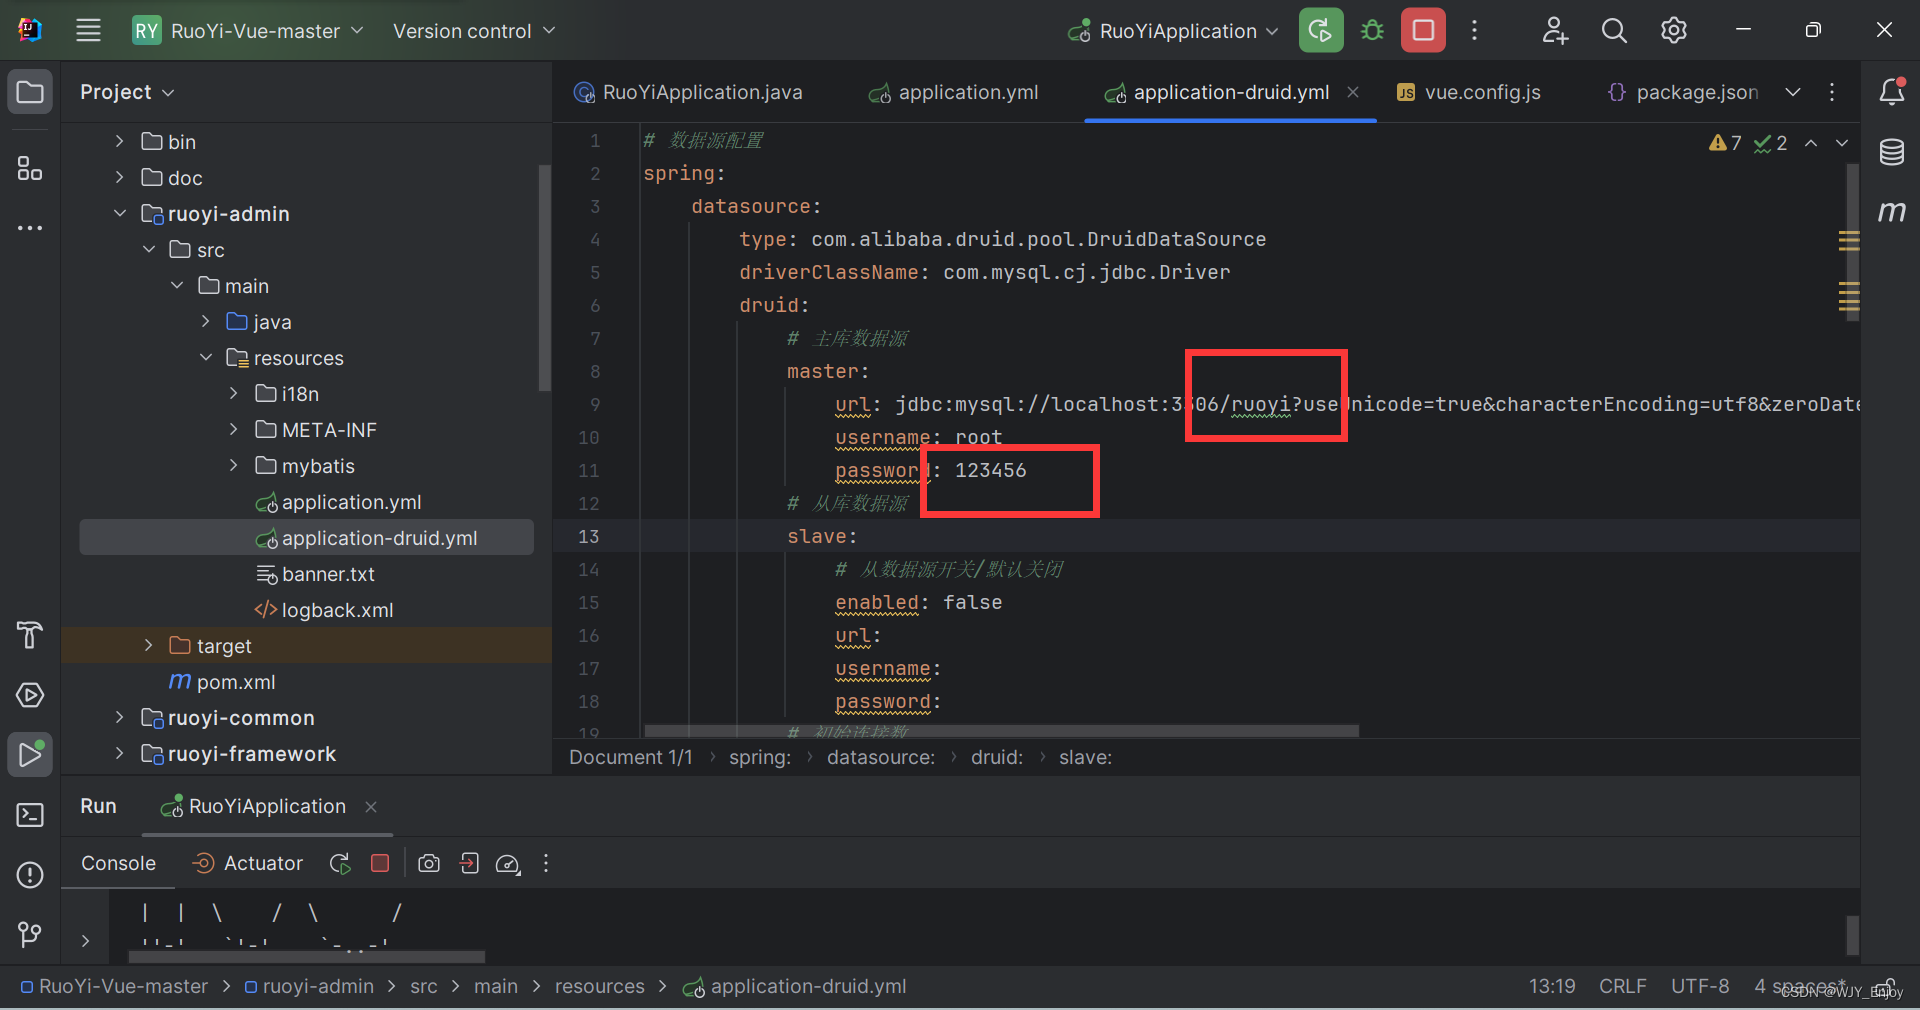
Task: Click the profiler gauge icon in the console toolbar
Action: click(508, 864)
